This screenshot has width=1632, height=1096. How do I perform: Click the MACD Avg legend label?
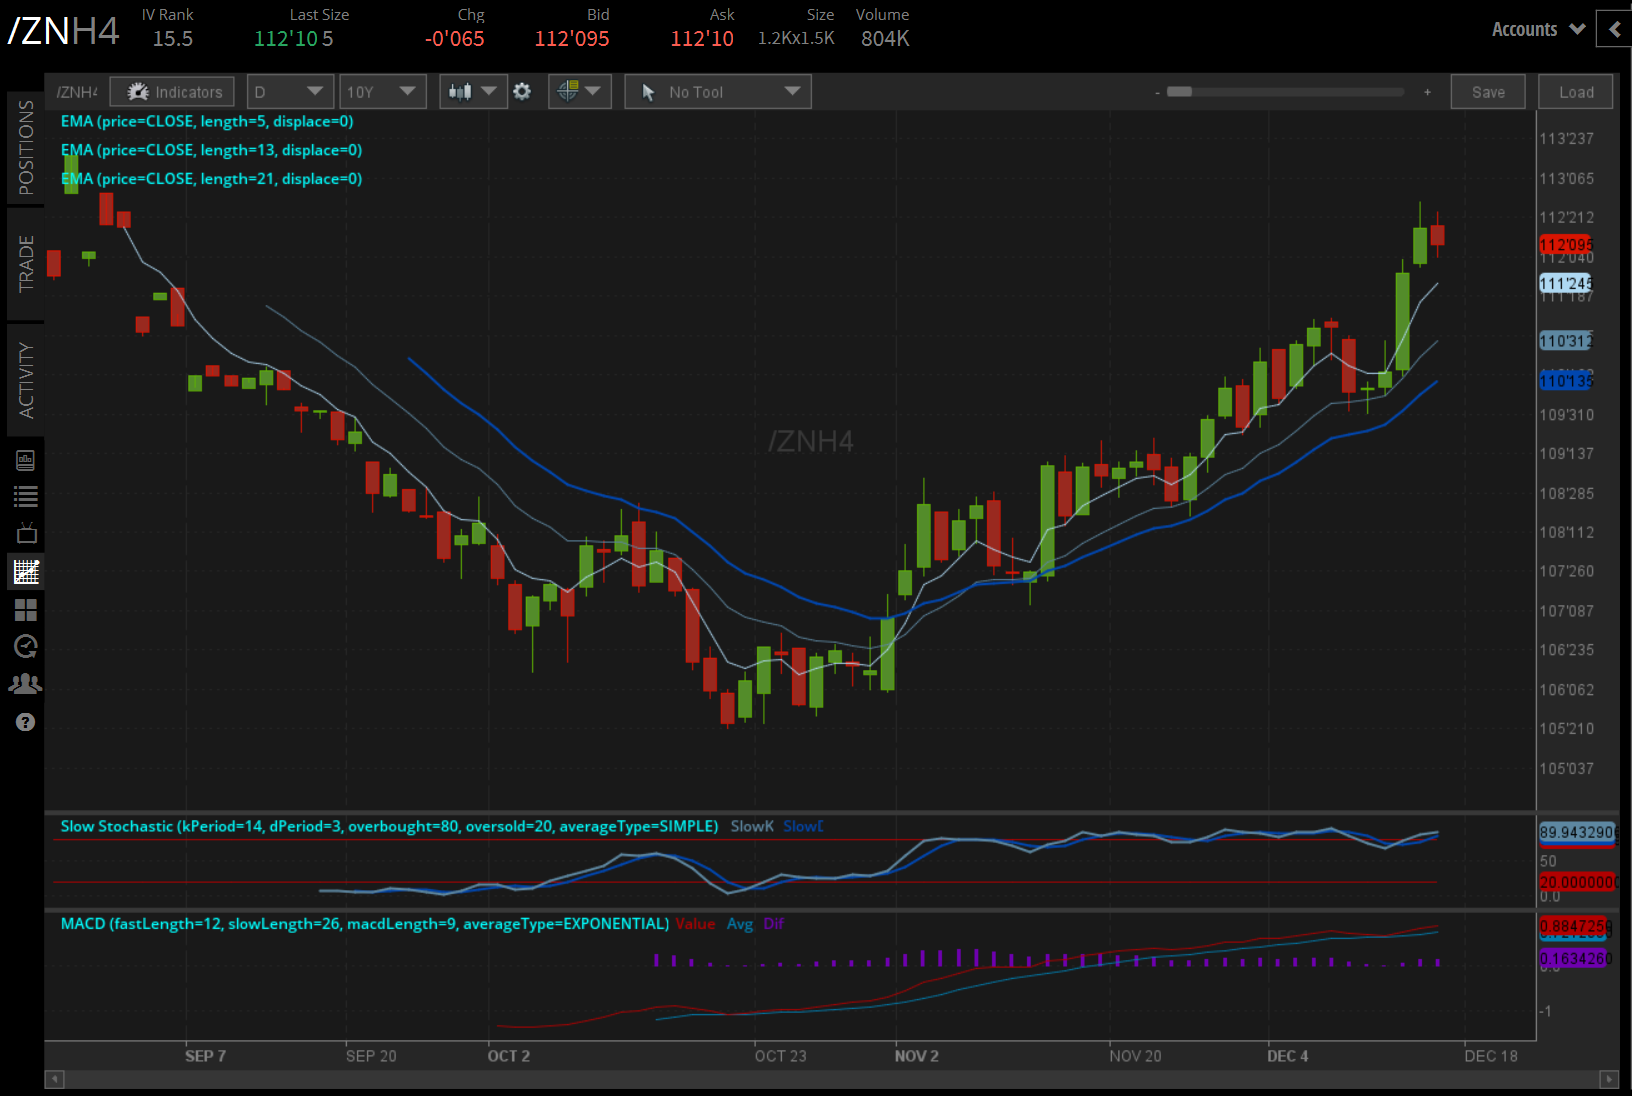[x=740, y=924]
